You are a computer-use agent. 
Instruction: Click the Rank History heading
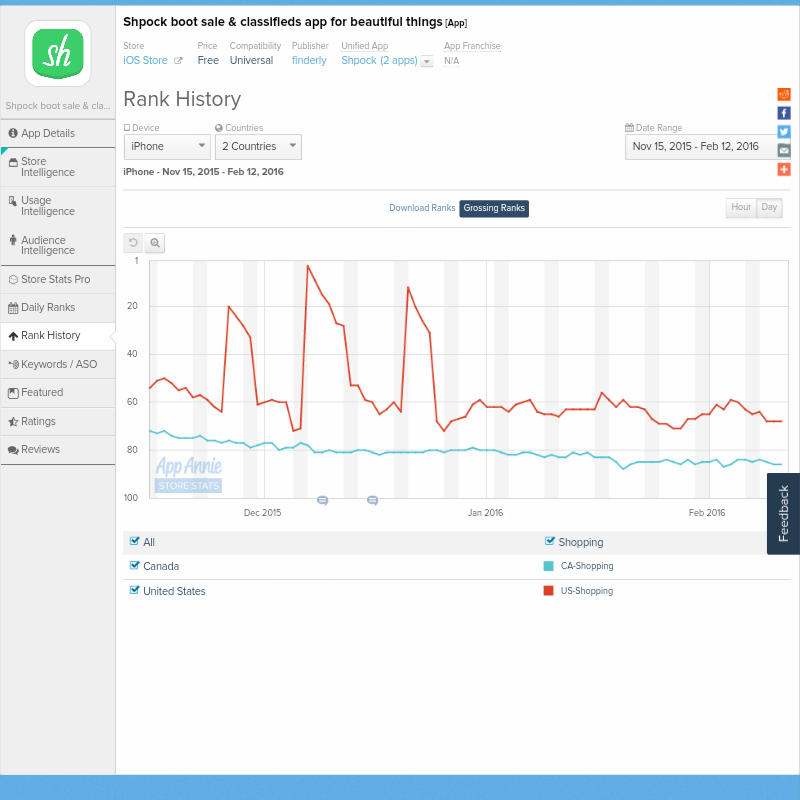(x=182, y=99)
